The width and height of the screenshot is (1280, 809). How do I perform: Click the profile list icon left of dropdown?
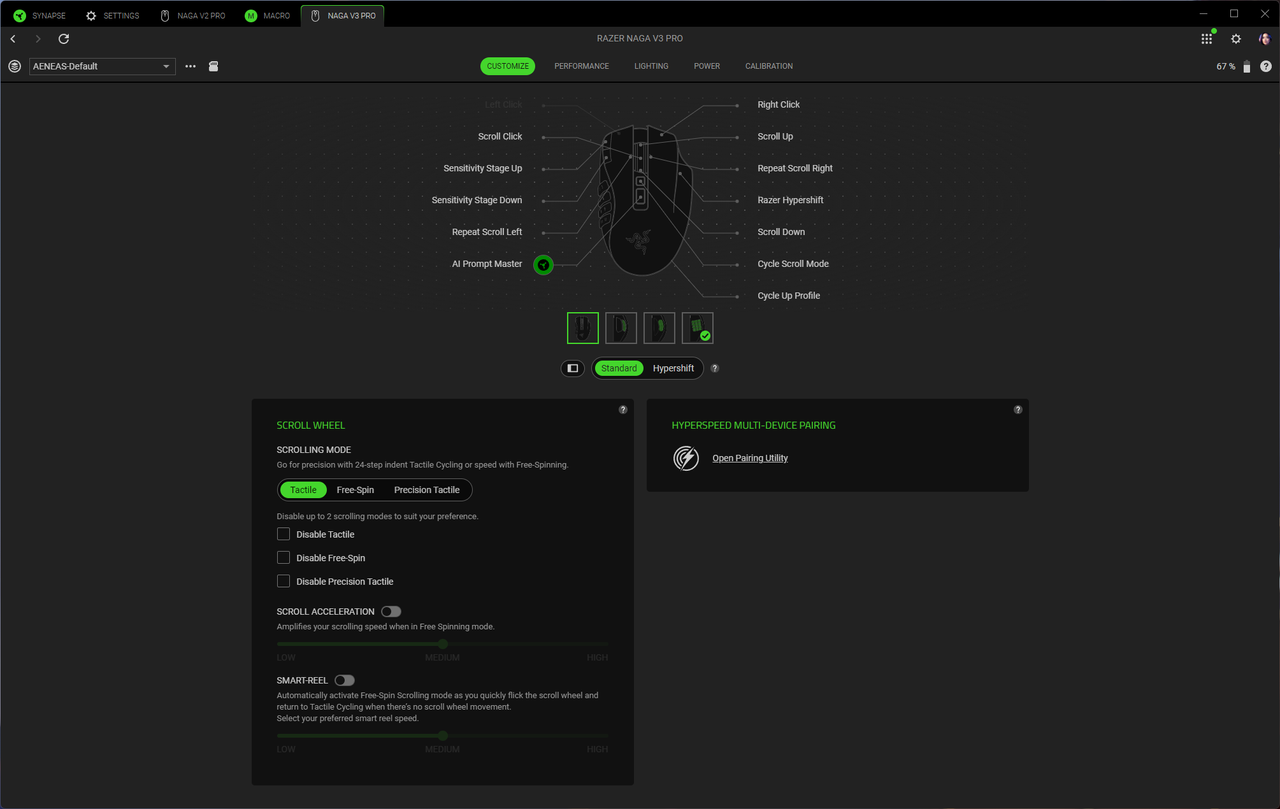[x=14, y=66]
